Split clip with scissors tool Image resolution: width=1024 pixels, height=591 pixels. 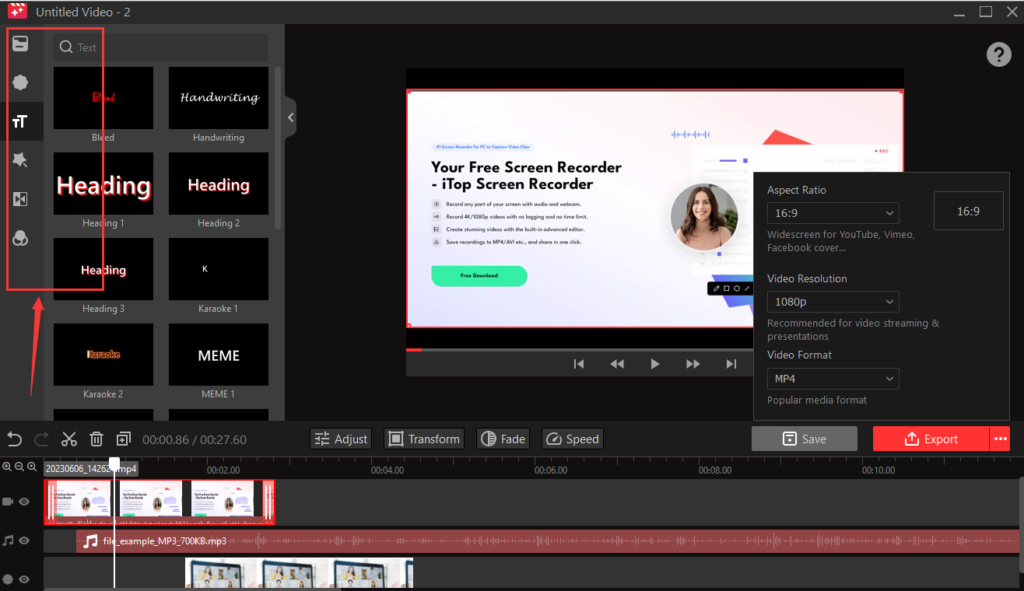(x=69, y=439)
